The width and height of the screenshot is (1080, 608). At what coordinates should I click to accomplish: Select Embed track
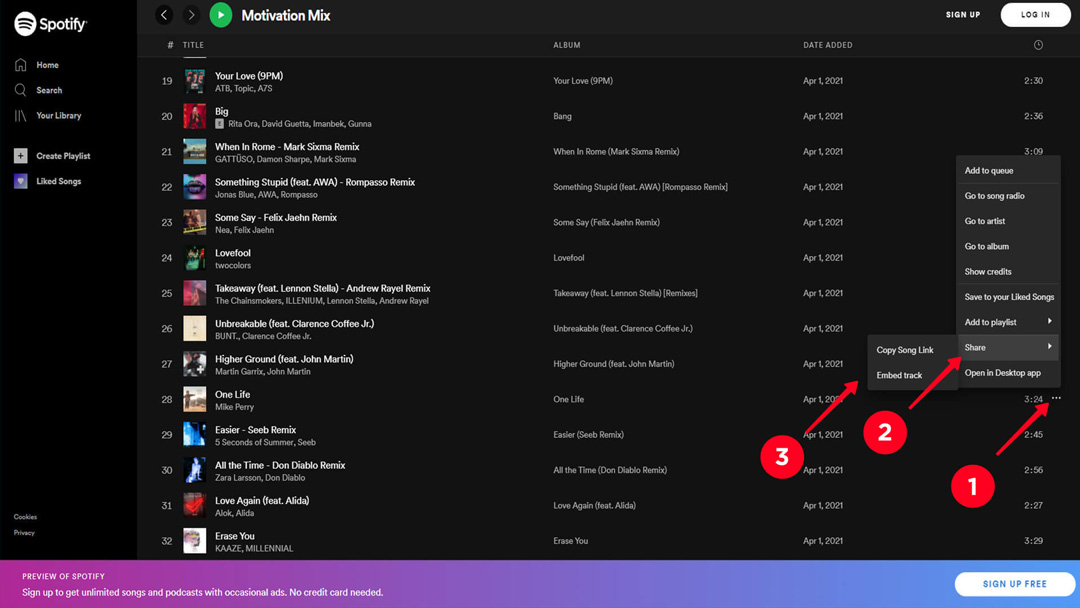[912, 375]
